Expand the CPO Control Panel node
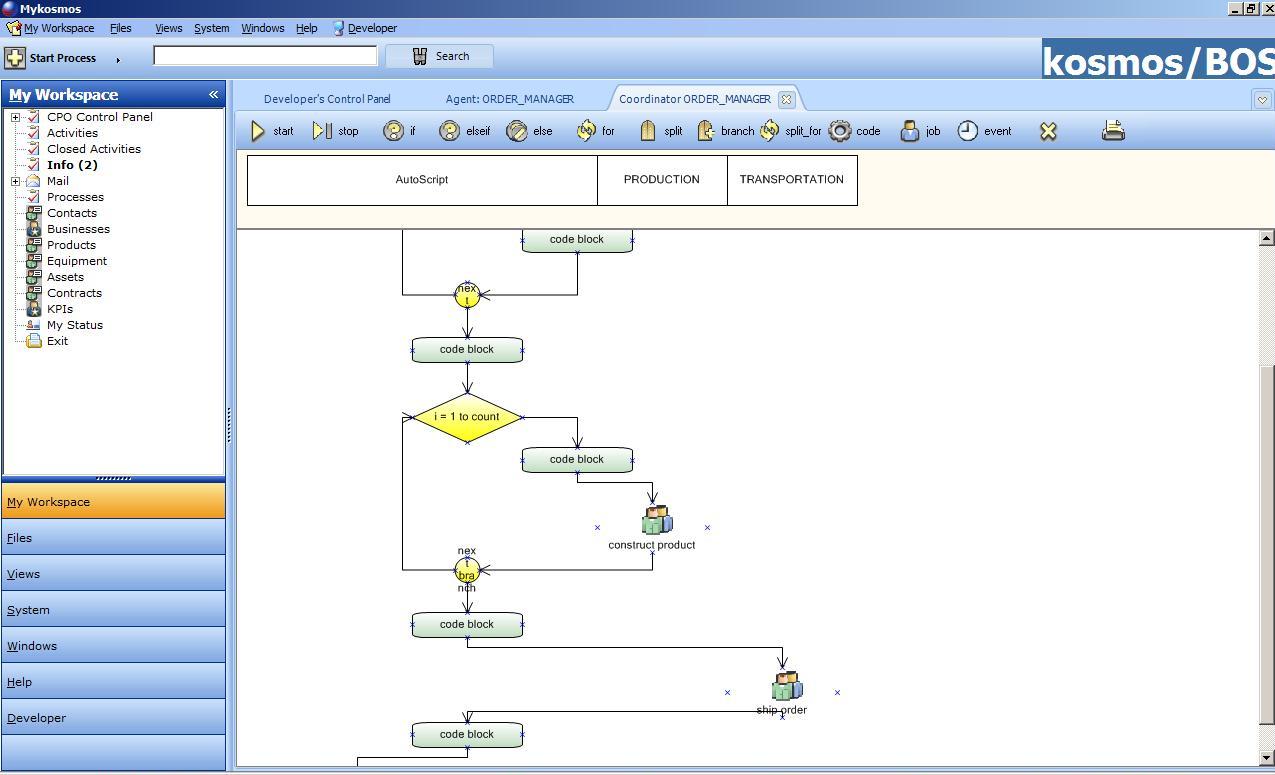 [15, 117]
